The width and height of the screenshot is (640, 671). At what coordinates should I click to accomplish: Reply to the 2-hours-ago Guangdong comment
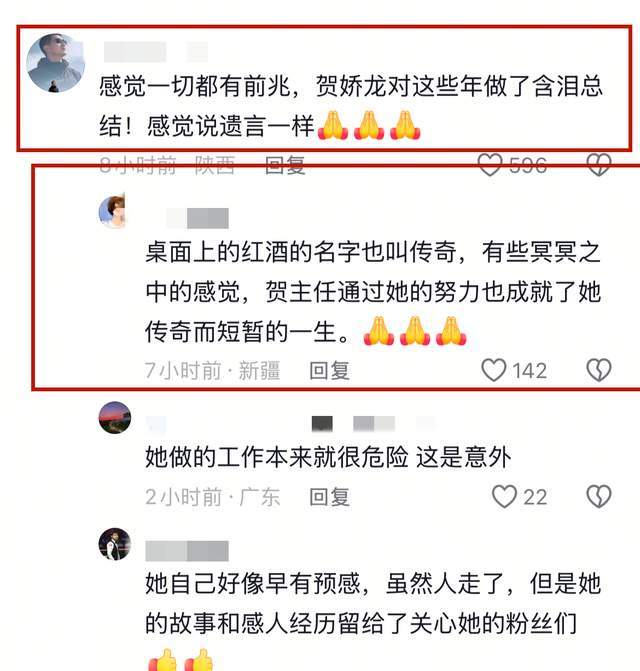click(x=329, y=497)
